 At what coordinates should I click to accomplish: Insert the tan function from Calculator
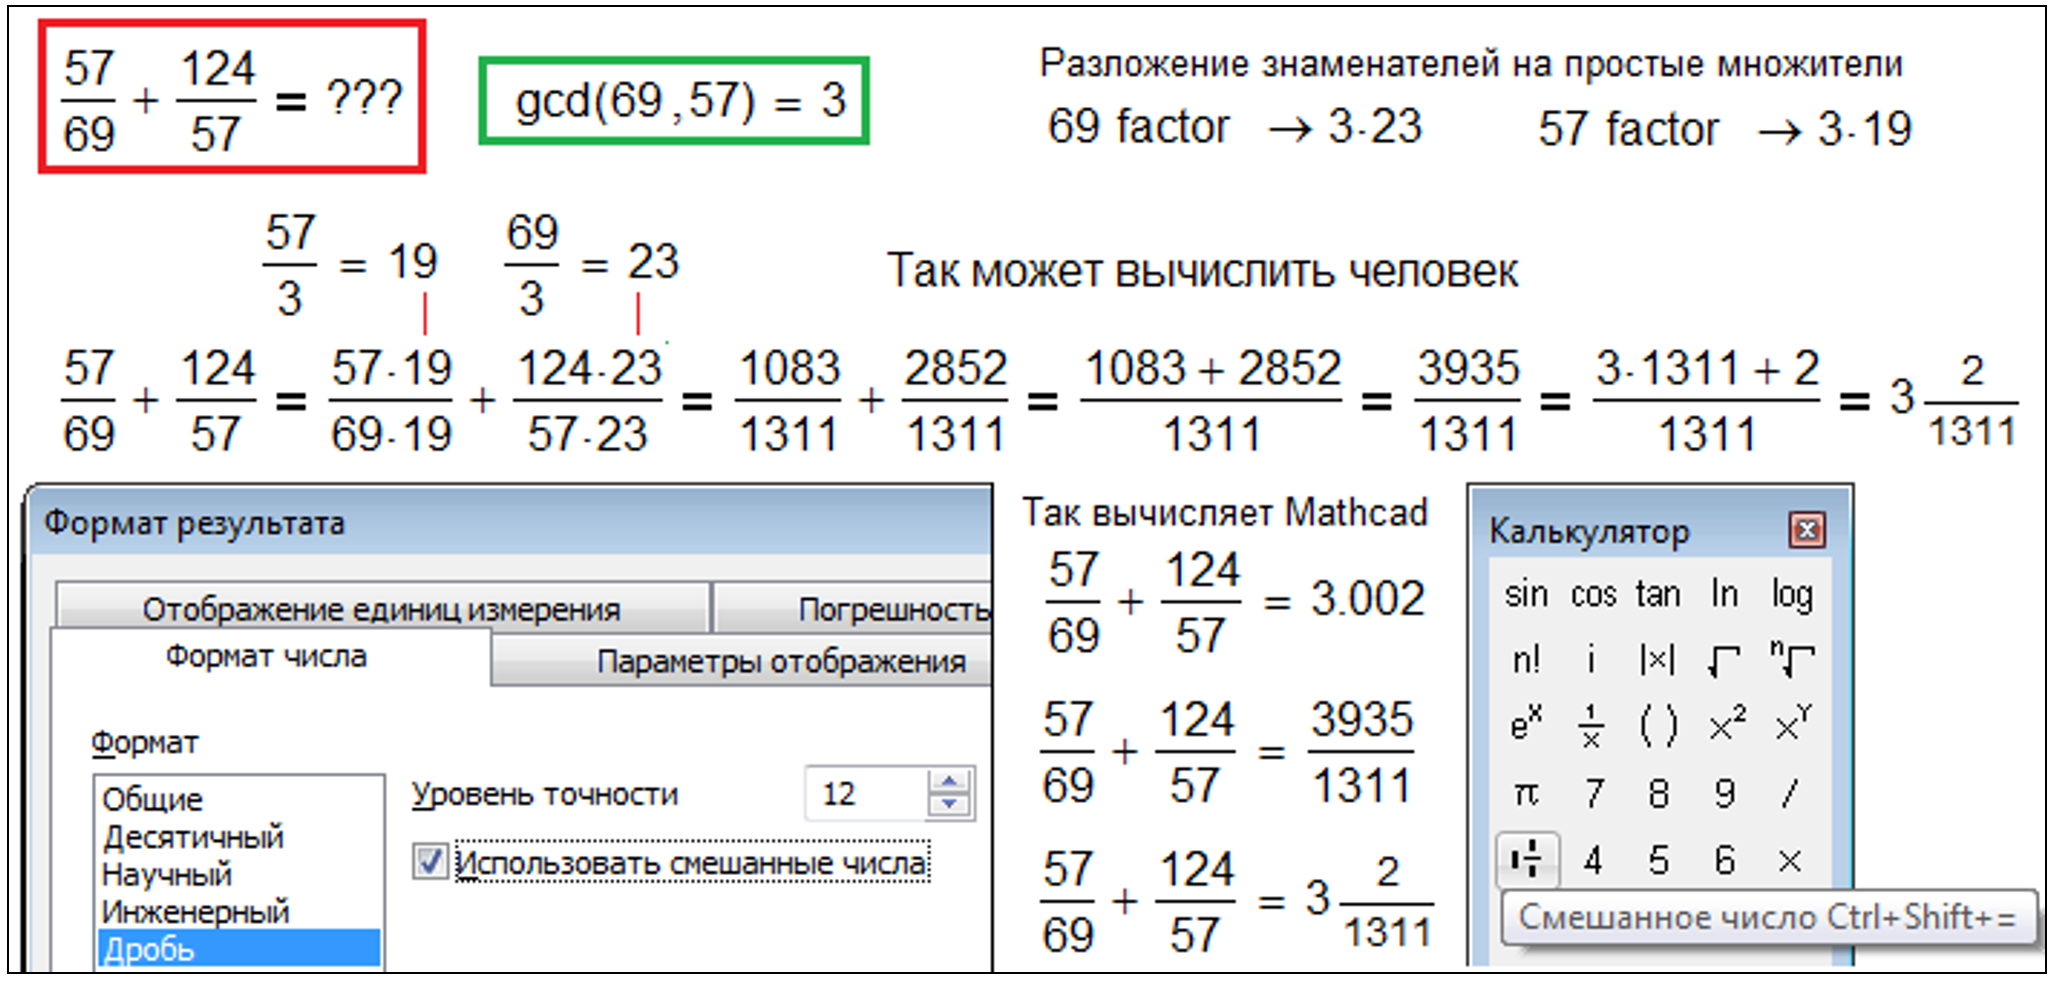(1658, 594)
